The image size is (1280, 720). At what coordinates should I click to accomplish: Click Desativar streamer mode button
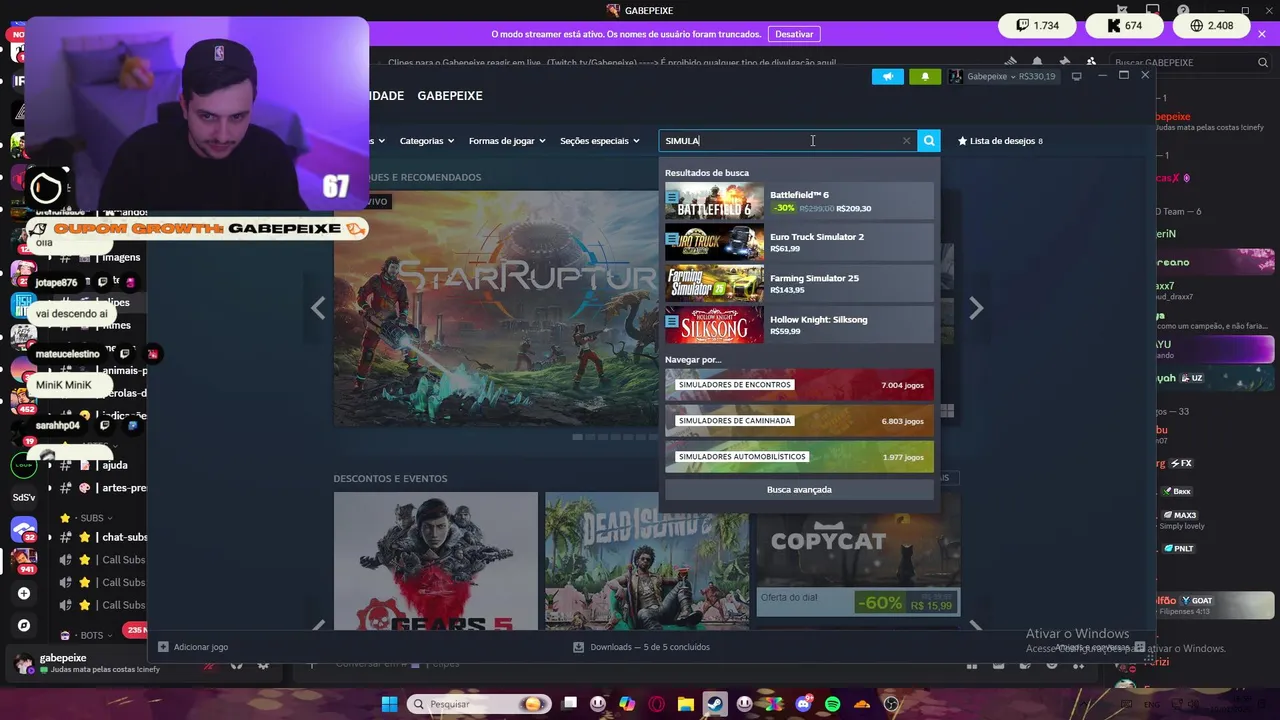pyautogui.click(x=794, y=34)
